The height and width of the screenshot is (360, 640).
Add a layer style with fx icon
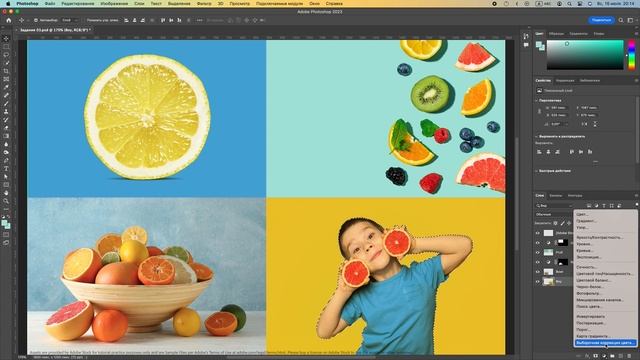(587, 356)
